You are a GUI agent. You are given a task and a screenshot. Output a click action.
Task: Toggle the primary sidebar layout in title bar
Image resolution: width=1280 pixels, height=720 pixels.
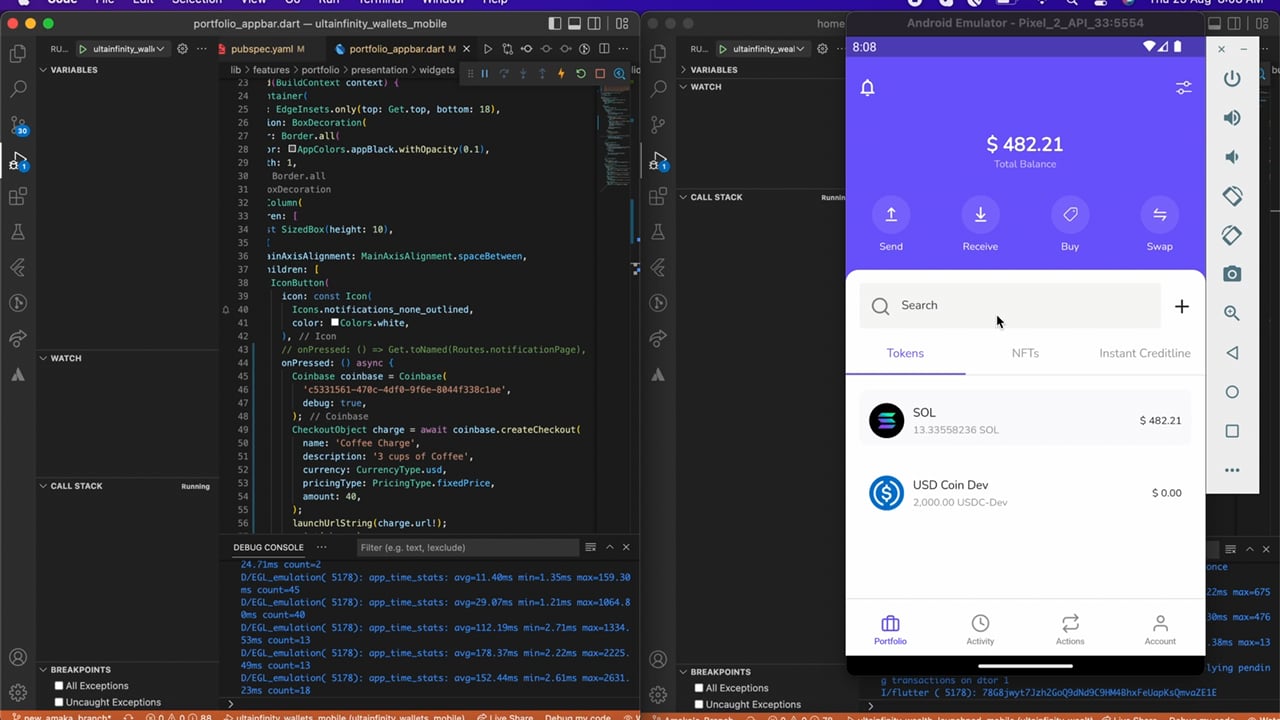tap(556, 23)
